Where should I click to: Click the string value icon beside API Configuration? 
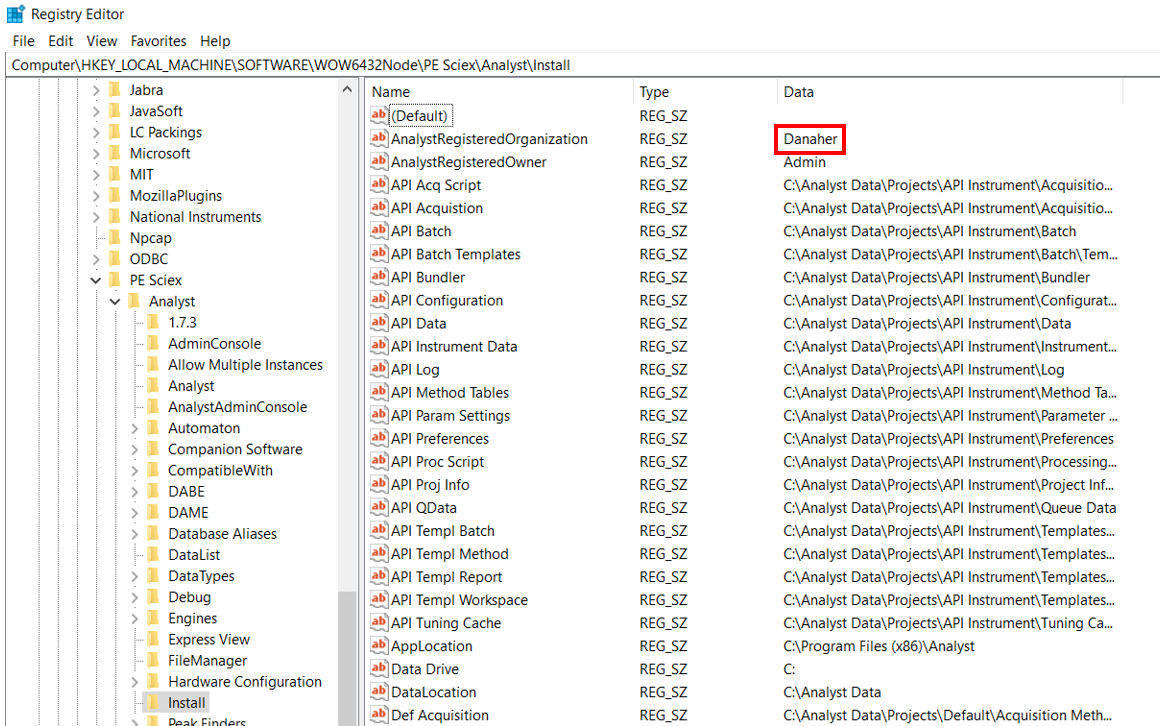[x=379, y=299]
